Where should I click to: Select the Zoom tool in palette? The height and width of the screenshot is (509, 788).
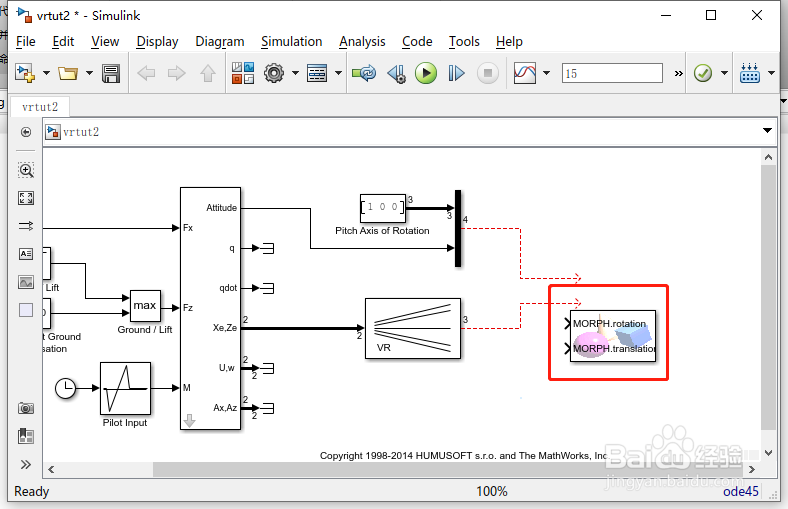pyautogui.click(x=26, y=170)
